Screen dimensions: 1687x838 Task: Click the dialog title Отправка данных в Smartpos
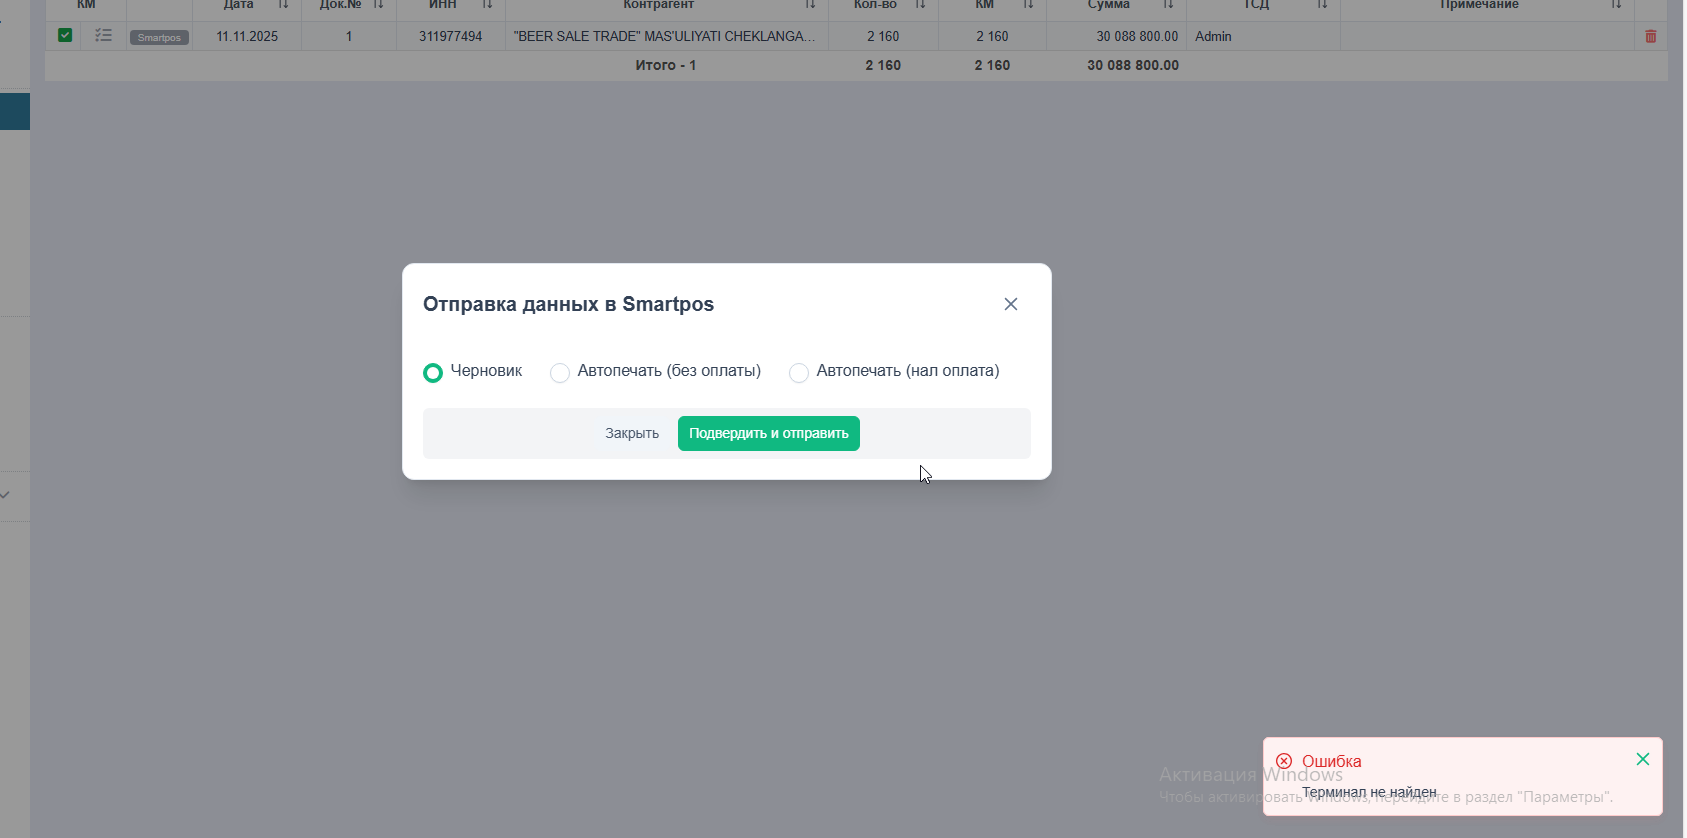(x=568, y=304)
